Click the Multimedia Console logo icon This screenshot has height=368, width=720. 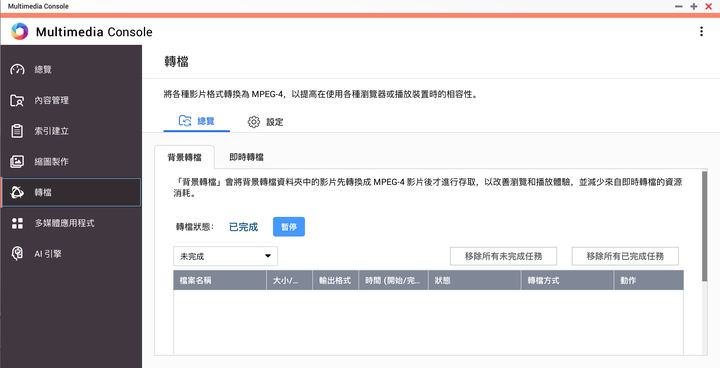click(19, 31)
